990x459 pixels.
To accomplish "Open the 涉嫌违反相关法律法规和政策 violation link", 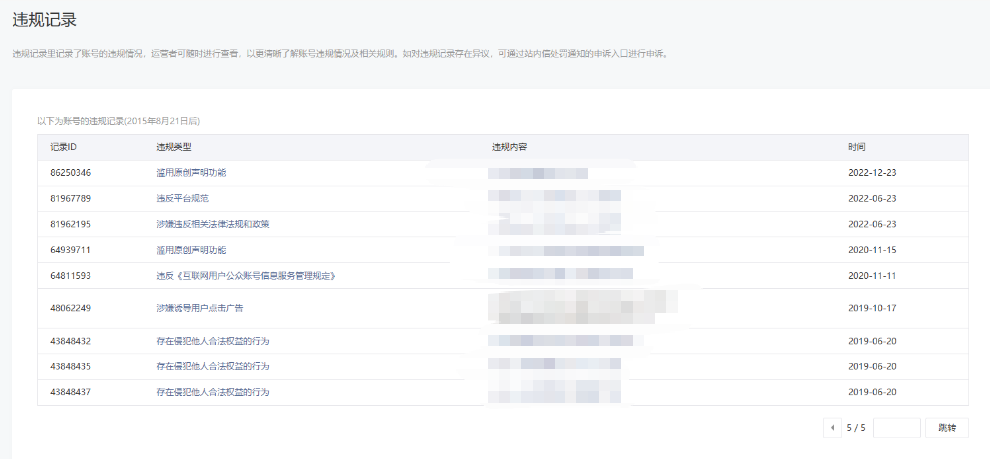I will point(212,224).
